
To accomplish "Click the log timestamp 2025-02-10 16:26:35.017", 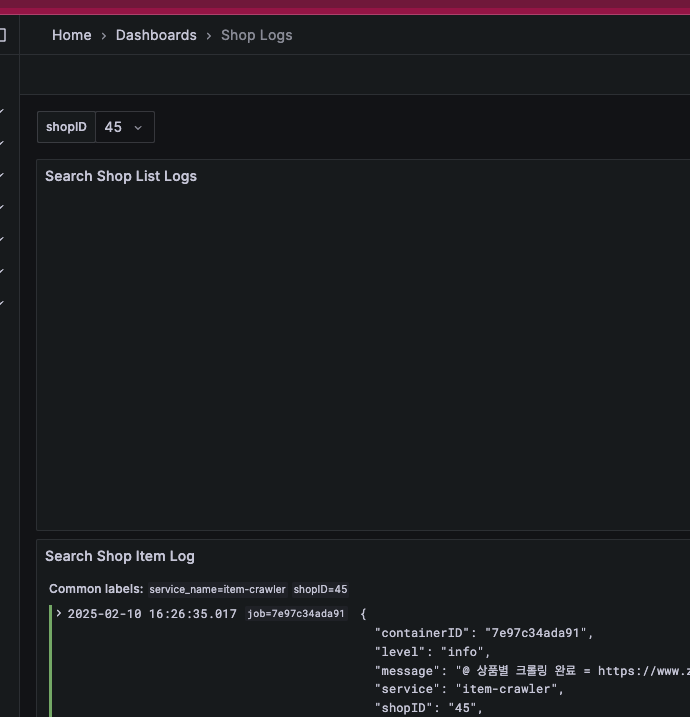I will [x=152, y=614].
